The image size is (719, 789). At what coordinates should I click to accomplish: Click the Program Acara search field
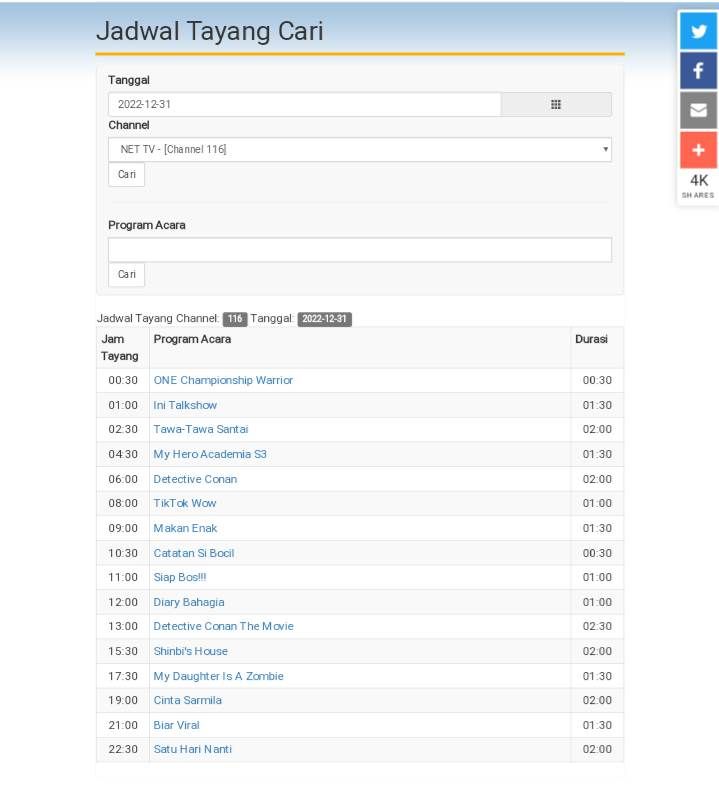359,250
